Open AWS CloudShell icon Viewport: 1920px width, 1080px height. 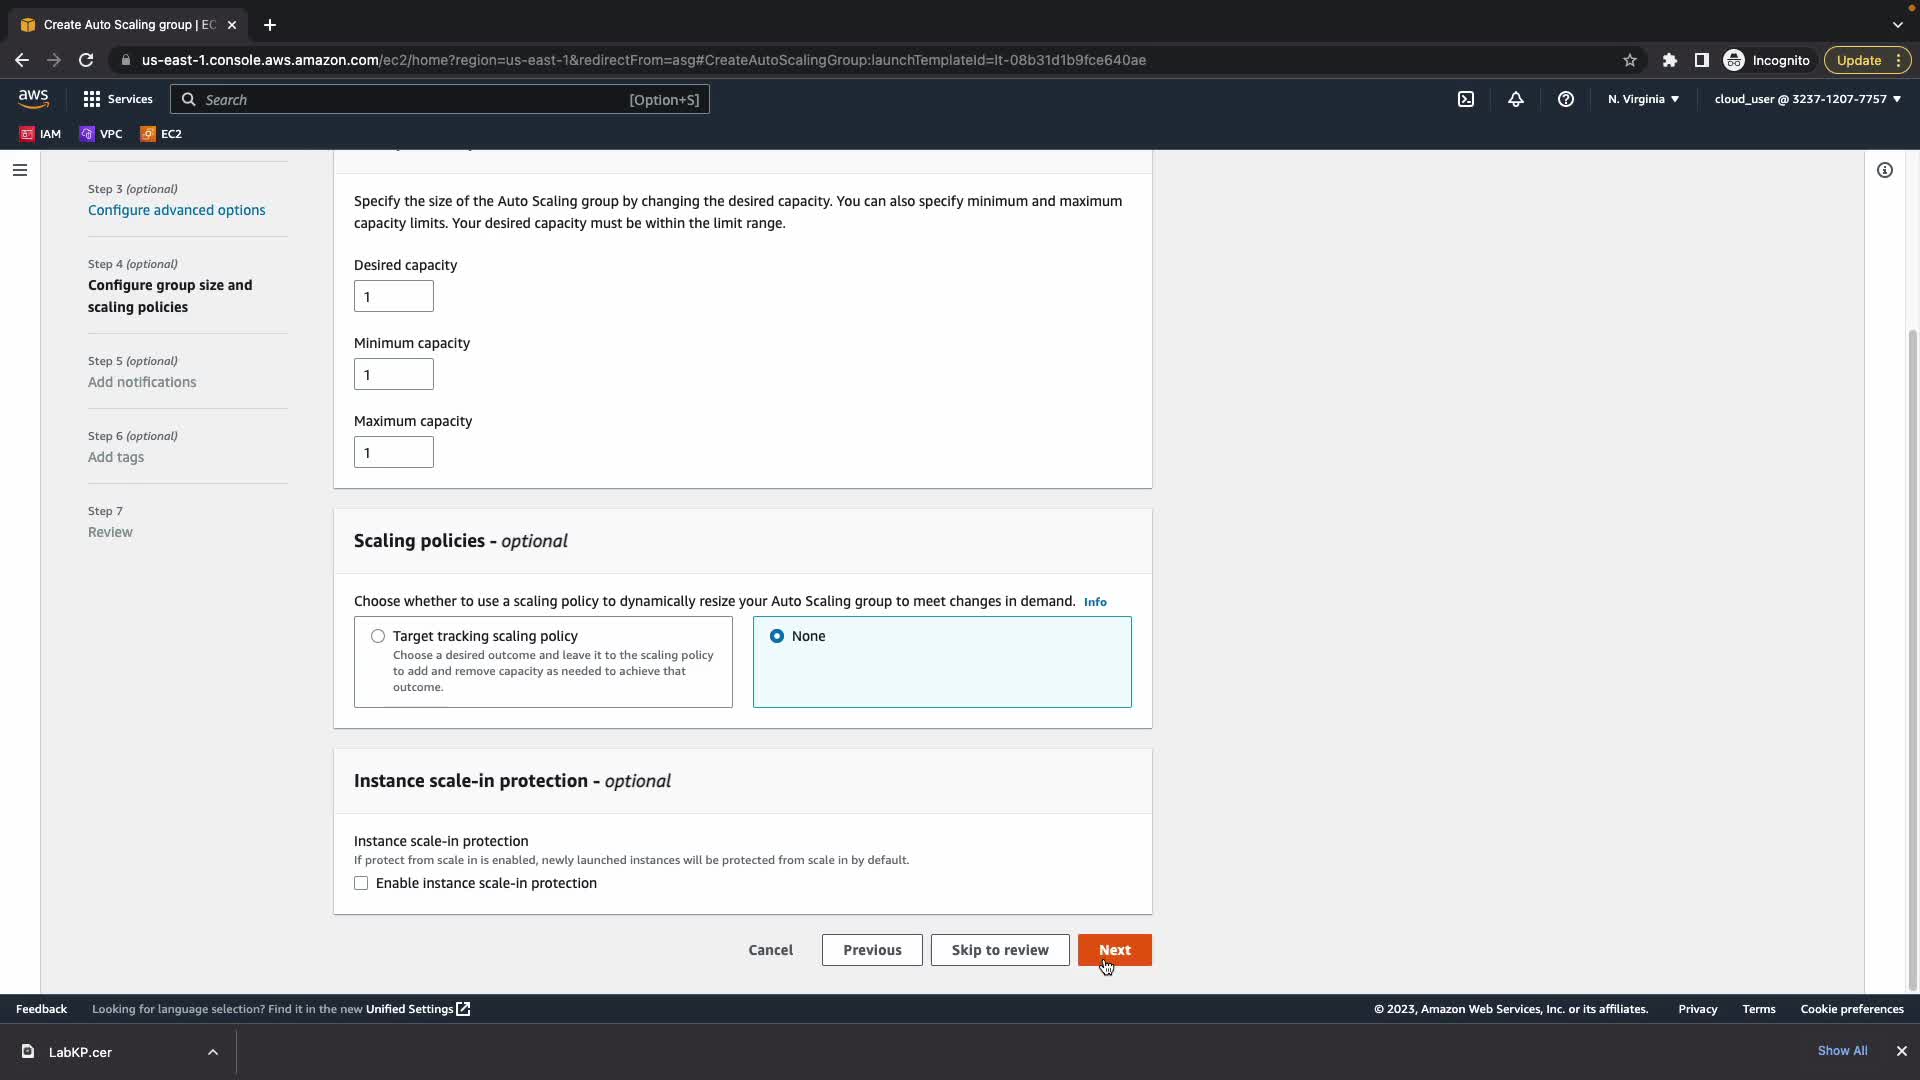1466,99
